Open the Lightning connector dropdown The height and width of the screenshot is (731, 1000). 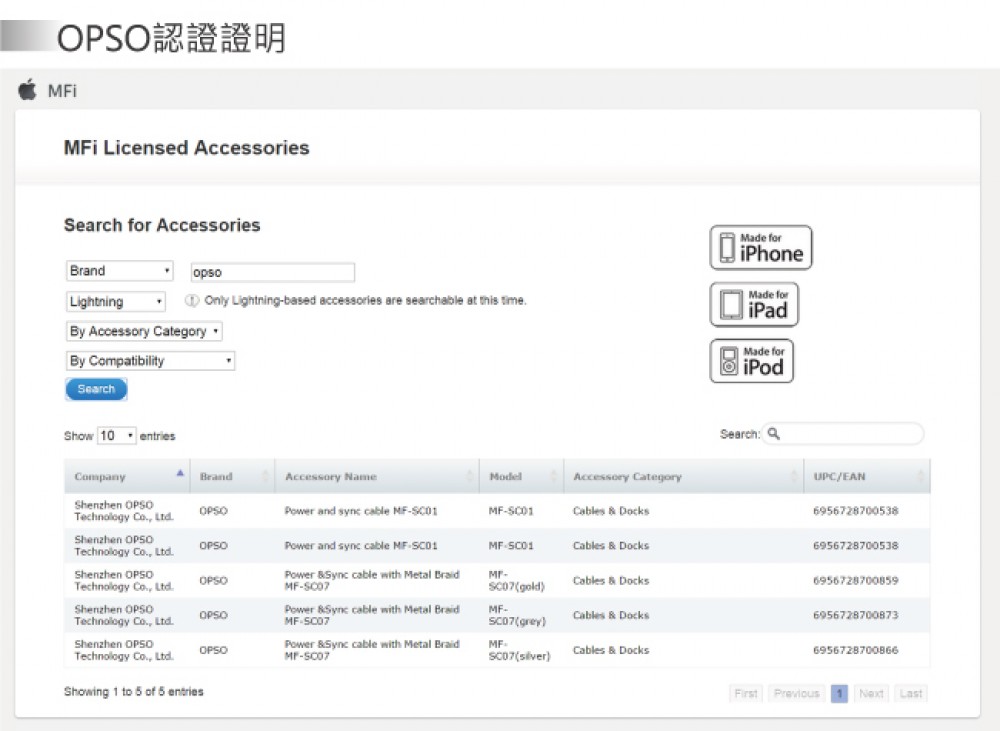tap(115, 301)
